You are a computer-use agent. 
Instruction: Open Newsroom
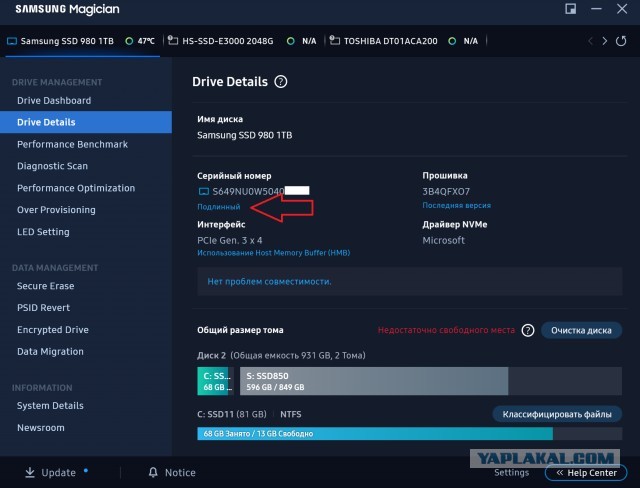(x=41, y=428)
